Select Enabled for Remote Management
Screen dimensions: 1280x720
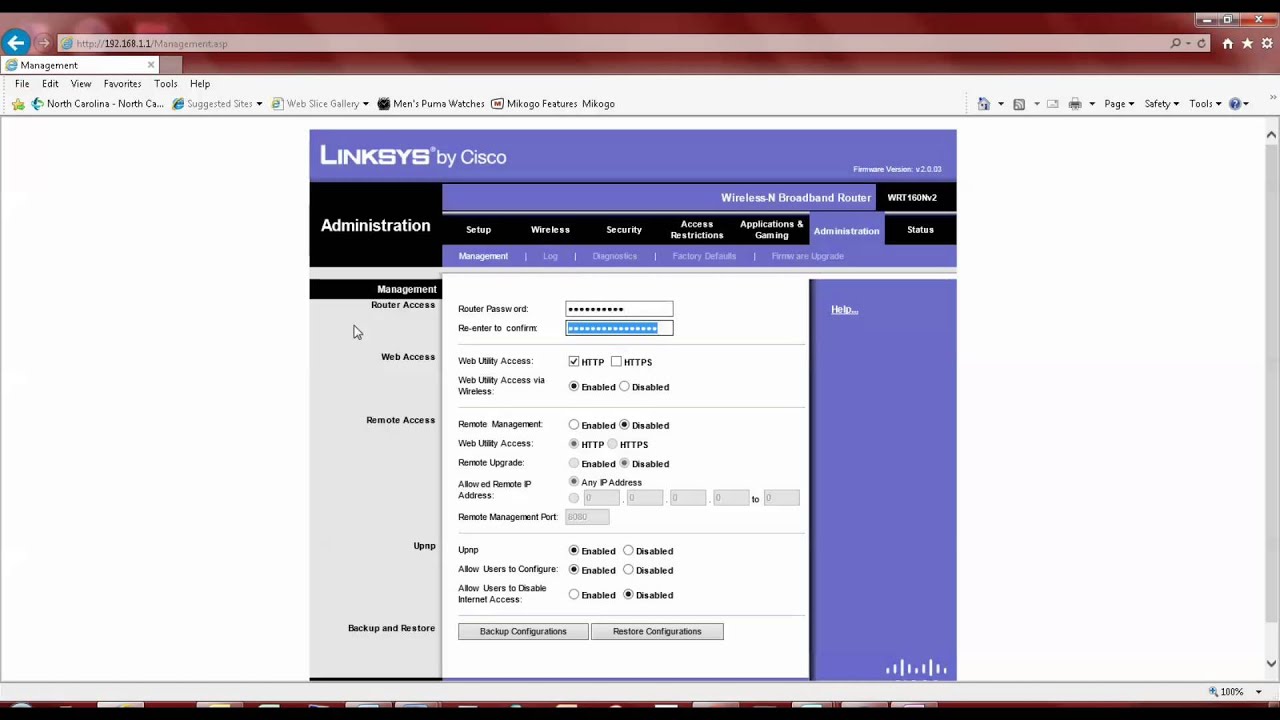coord(574,425)
